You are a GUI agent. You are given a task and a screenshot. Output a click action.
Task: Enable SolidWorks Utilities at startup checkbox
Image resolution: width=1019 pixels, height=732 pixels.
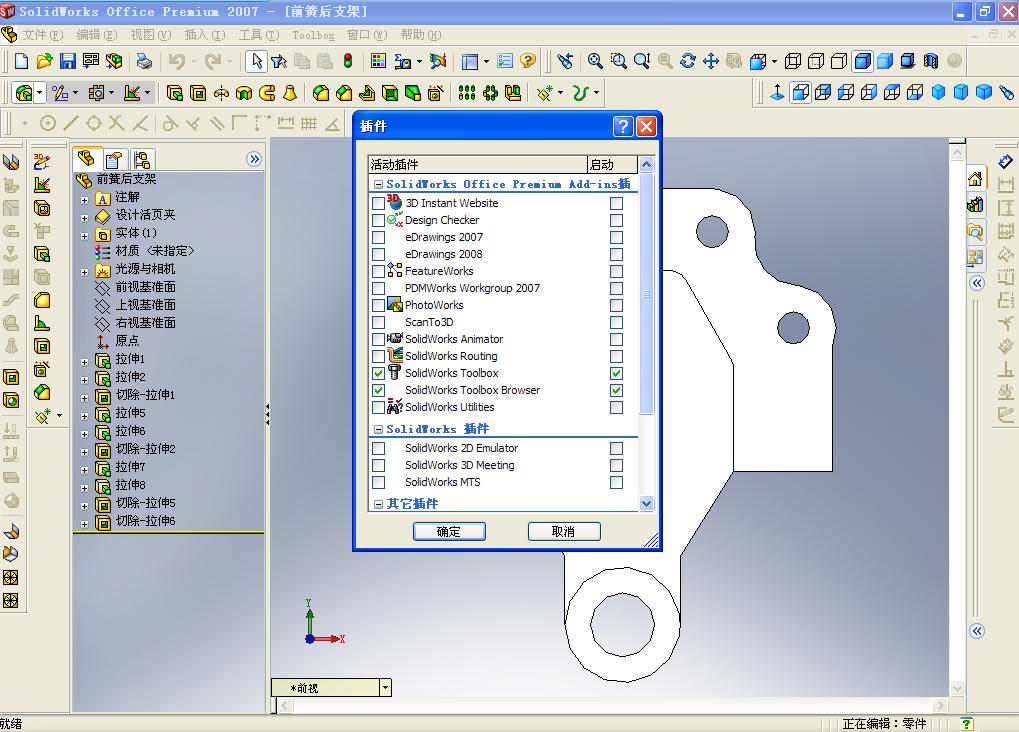tap(616, 407)
